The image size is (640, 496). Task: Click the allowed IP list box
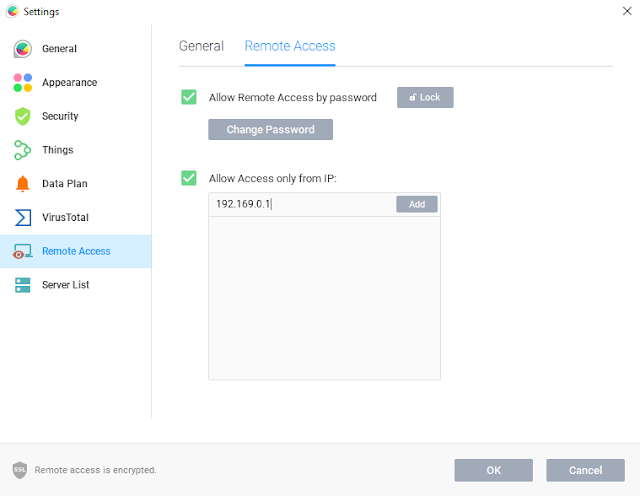[324, 298]
